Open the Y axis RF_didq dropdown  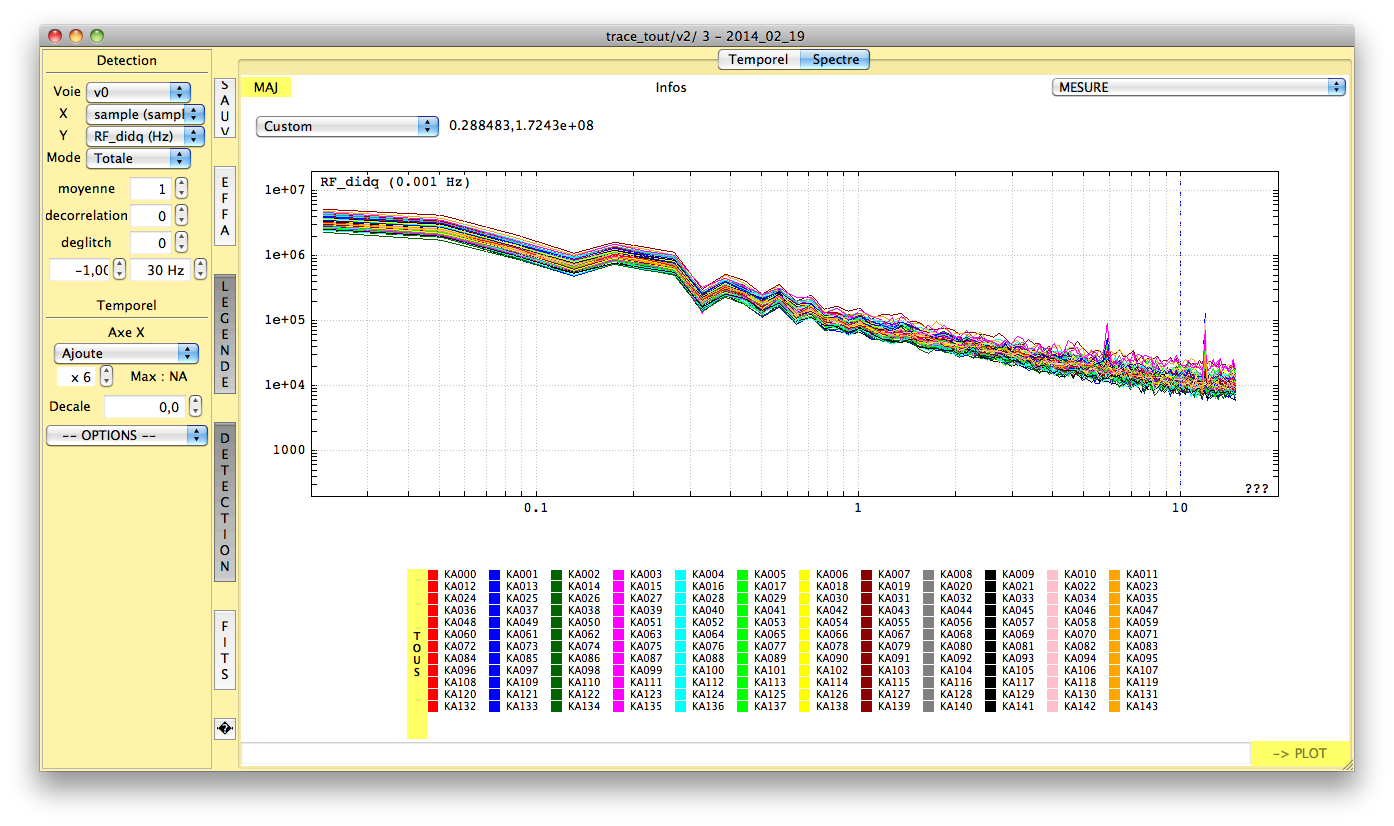(145, 136)
